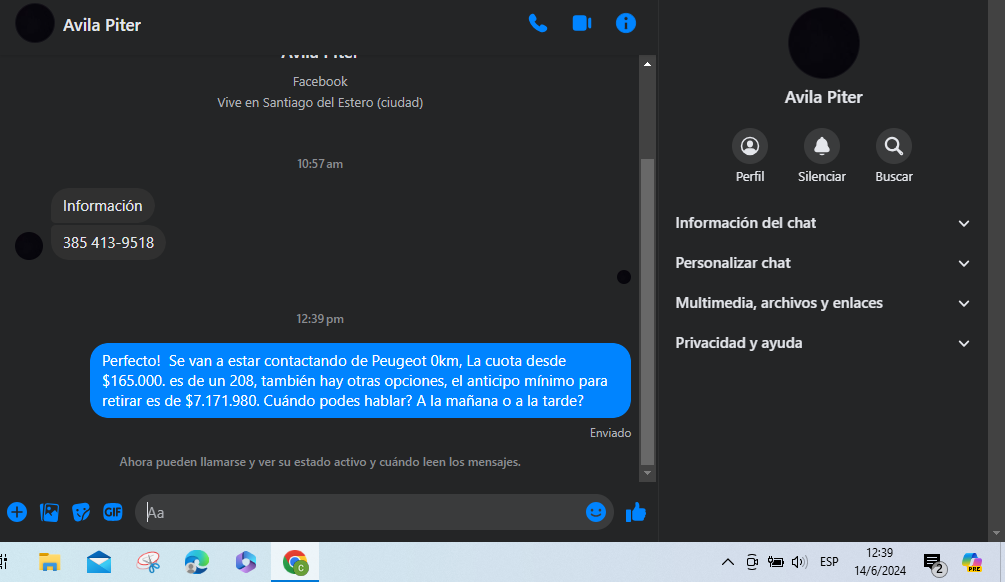Screen dimensions: 1005x582
Task: Click 'Vive en Santiago del Estero (ciudad)' text
Action: (x=320, y=103)
